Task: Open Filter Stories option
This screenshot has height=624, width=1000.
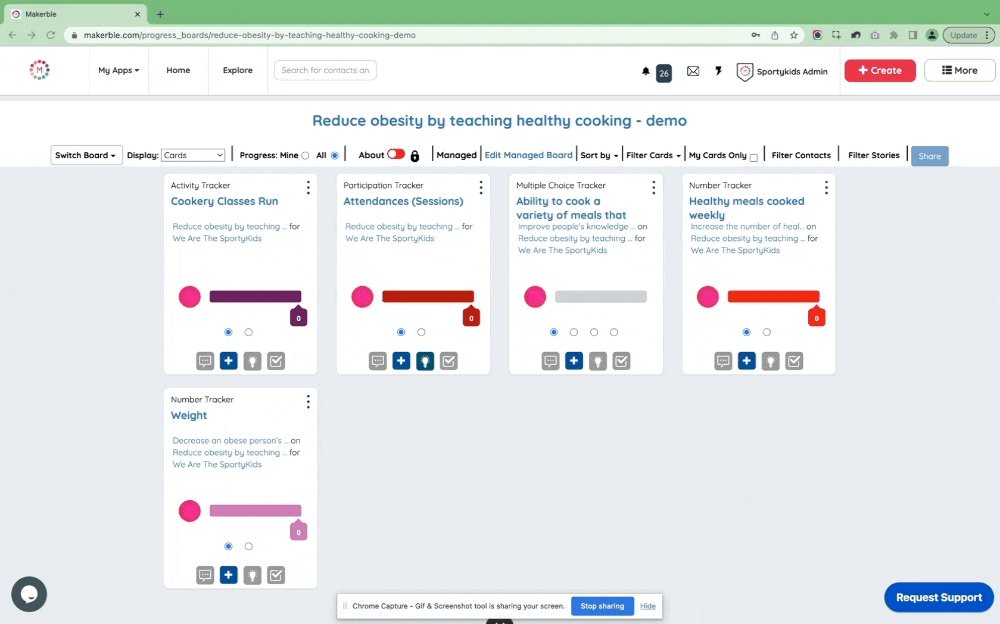Action: 874,155
